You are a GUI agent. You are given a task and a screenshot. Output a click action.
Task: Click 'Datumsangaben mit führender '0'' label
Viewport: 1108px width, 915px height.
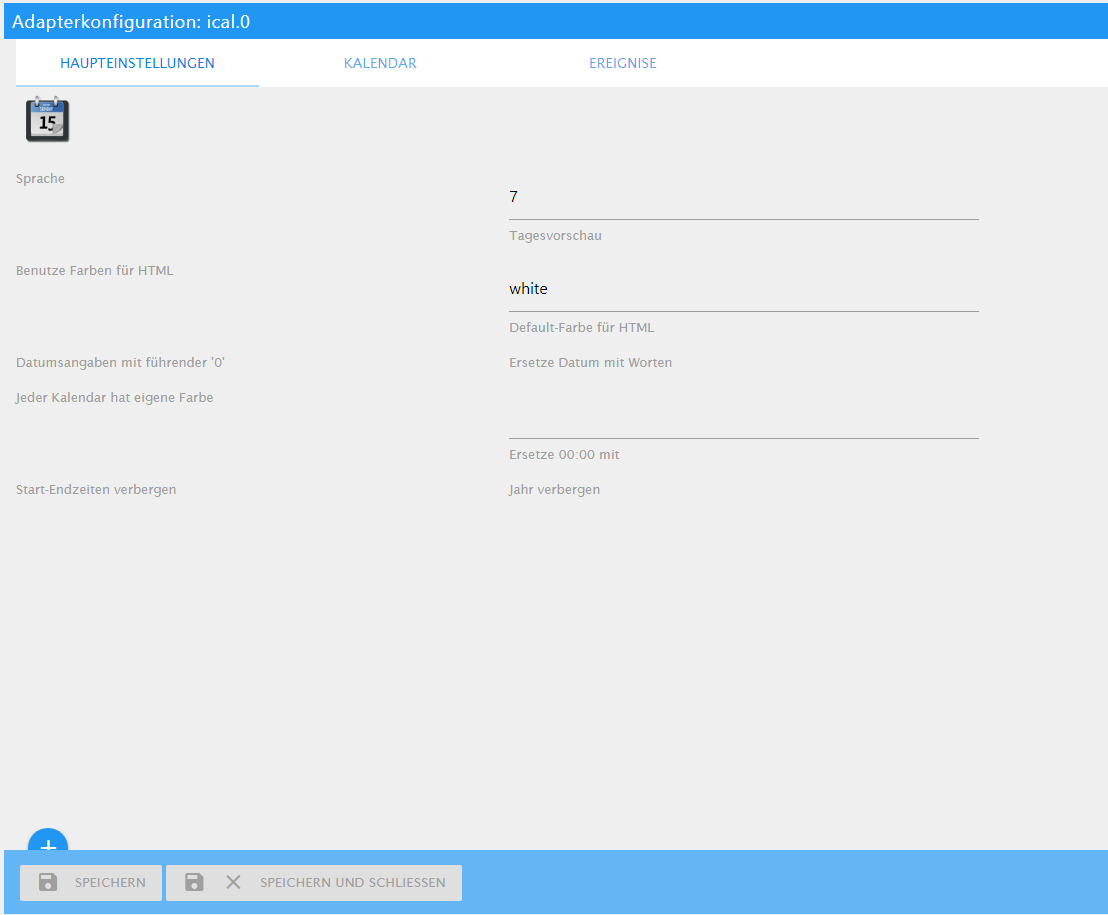pos(120,362)
